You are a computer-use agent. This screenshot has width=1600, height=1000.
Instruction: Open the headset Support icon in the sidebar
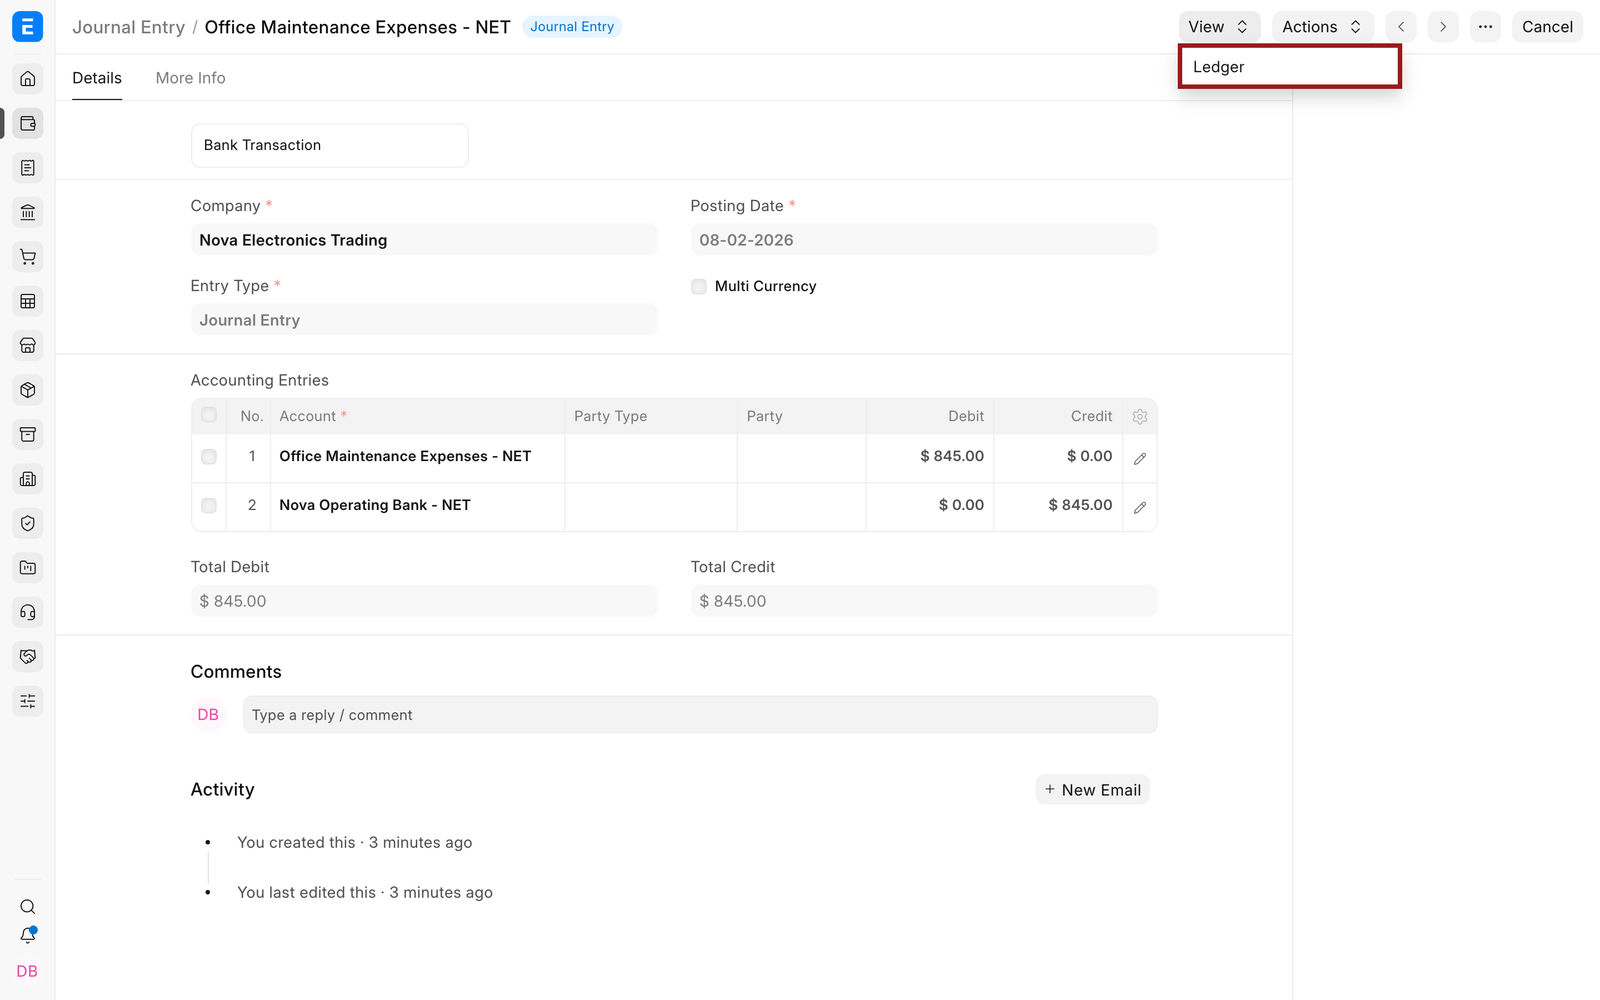[x=28, y=612]
